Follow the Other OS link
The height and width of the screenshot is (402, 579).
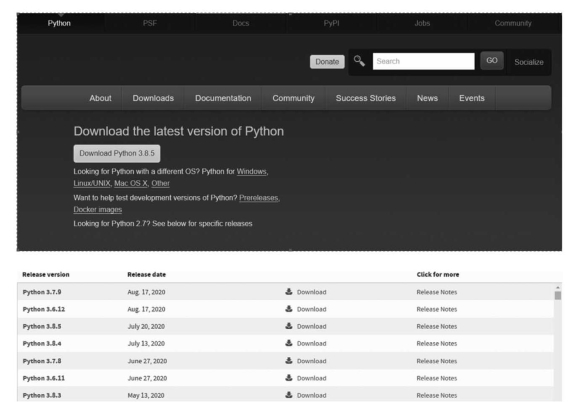pyautogui.click(x=160, y=183)
